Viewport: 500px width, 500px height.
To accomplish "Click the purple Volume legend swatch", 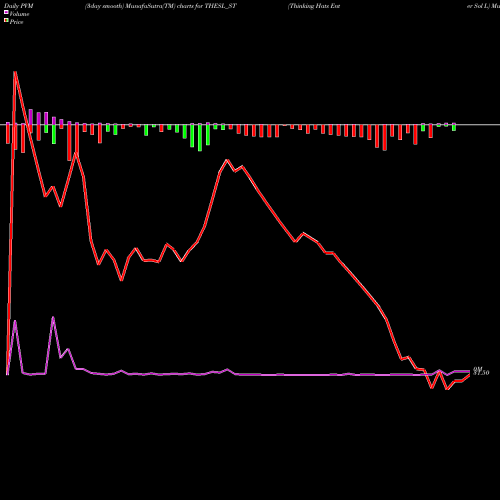I will click(x=6, y=12).
